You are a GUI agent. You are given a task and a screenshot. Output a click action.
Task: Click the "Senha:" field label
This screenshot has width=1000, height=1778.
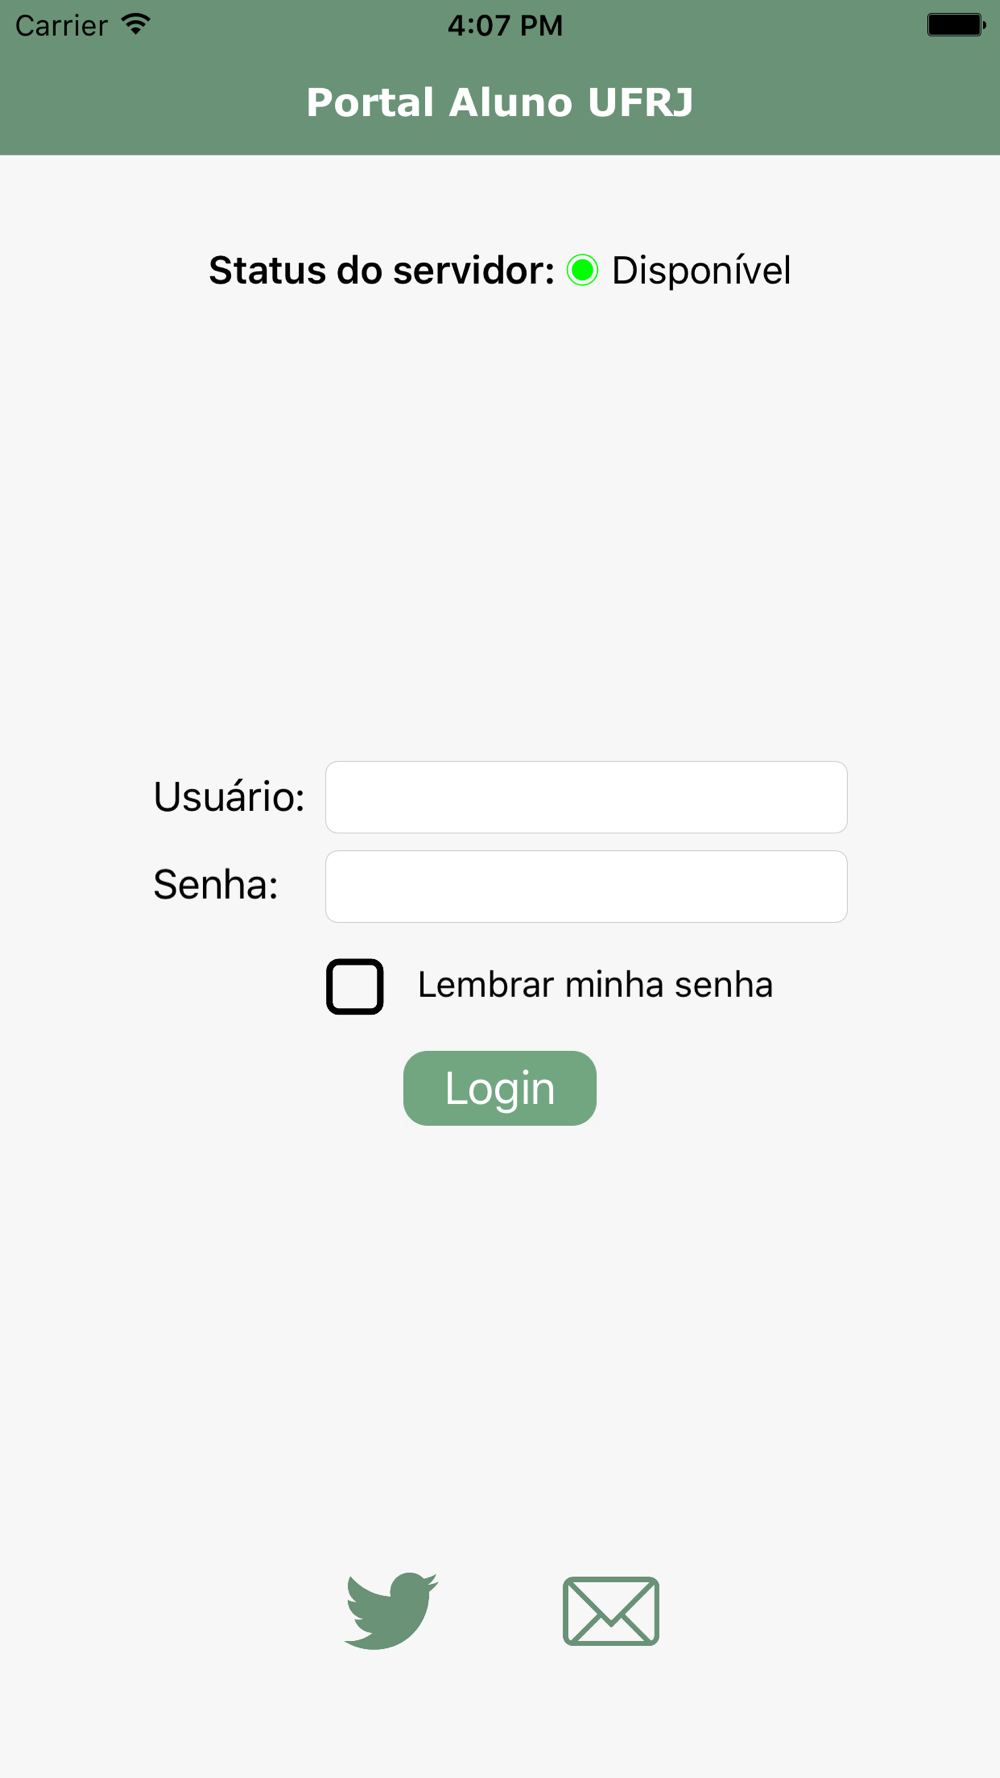(215, 885)
